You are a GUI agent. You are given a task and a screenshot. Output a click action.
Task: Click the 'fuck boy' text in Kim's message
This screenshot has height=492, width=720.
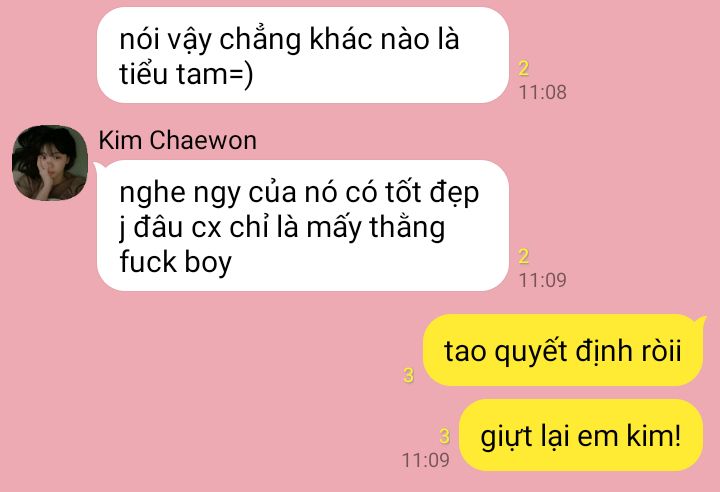click(175, 262)
